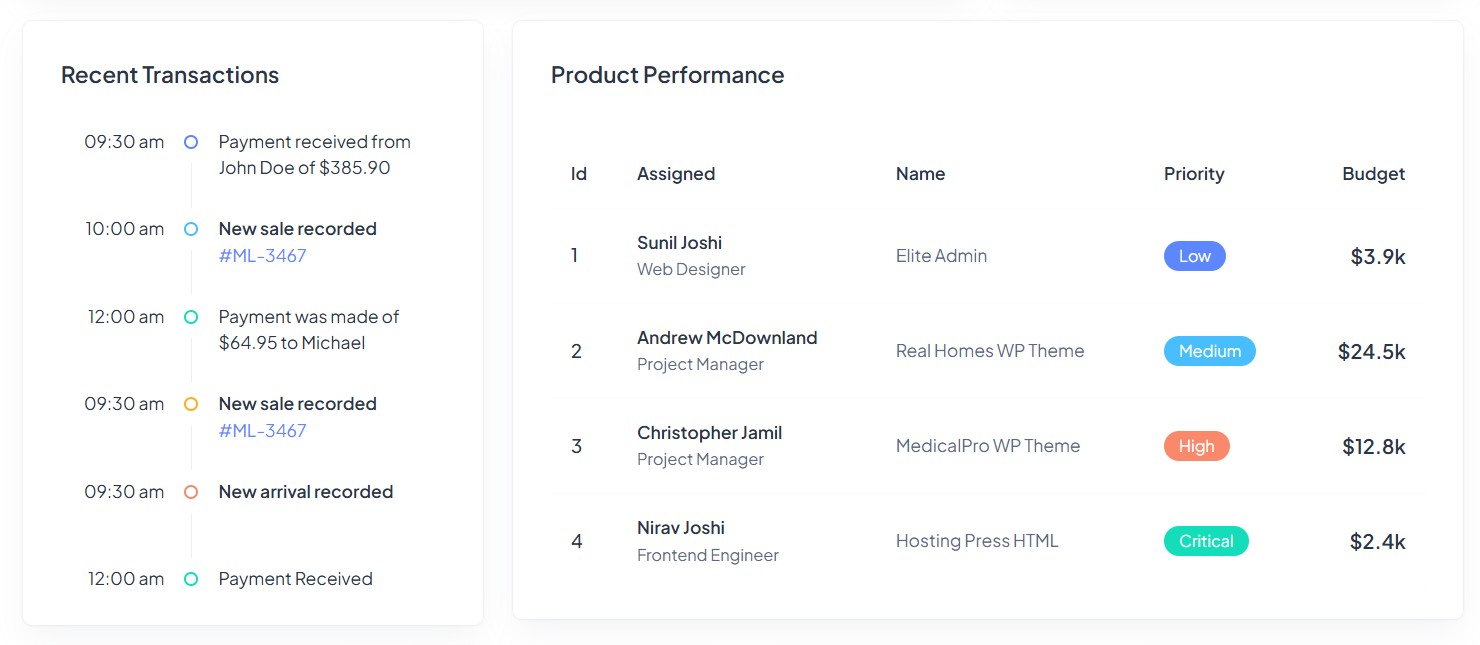Click the orange dot next to New arrival recorded
This screenshot has width=1480, height=645.
(x=191, y=492)
